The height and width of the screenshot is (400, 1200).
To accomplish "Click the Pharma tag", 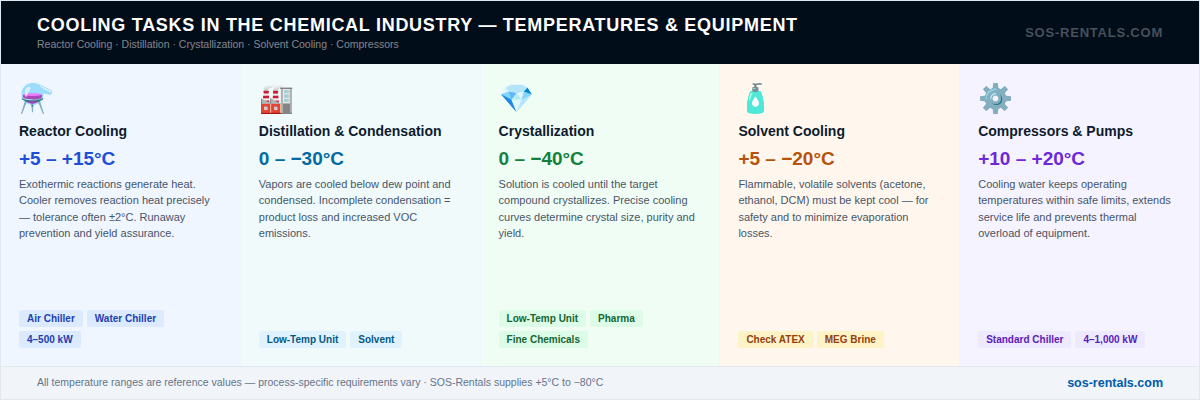I will (x=616, y=319).
